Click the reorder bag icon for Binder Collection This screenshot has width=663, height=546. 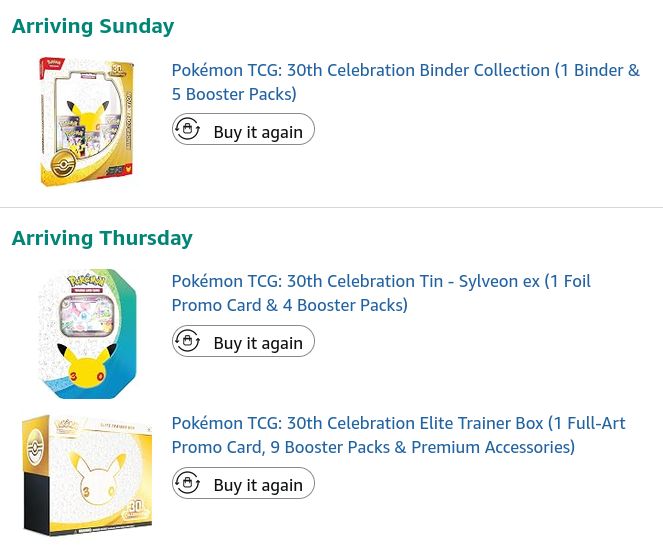pos(187,129)
